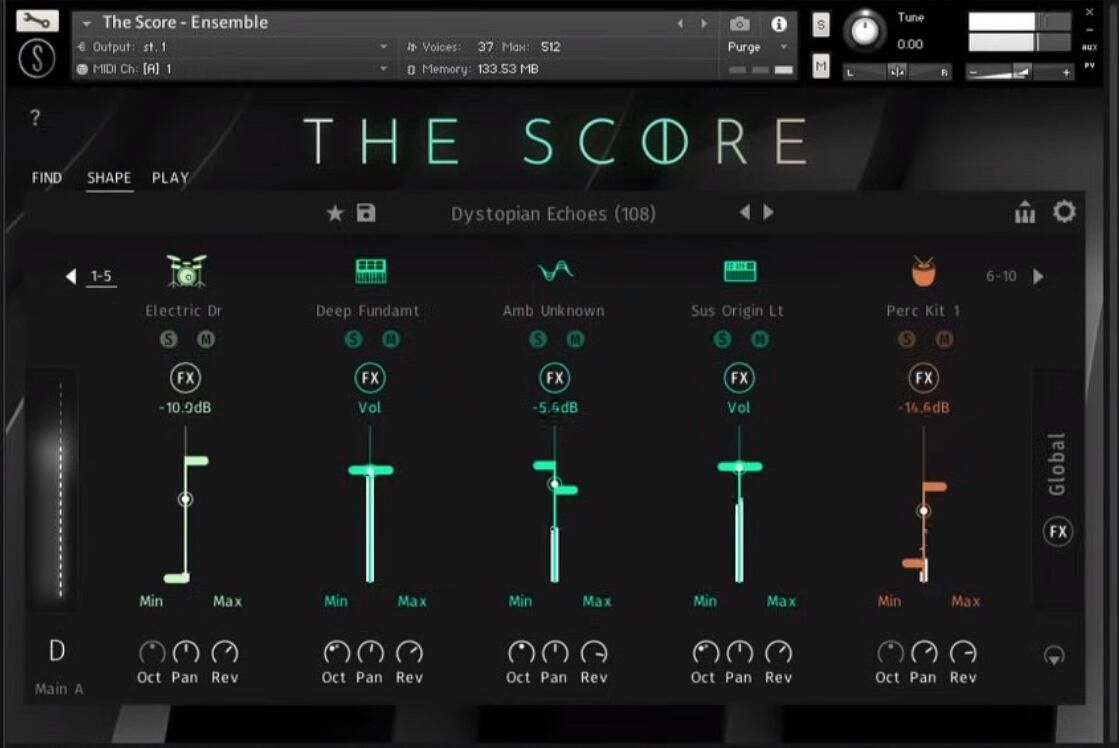Open FX for the Sus Origin Lt layer
This screenshot has width=1119, height=748.
(x=739, y=378)
